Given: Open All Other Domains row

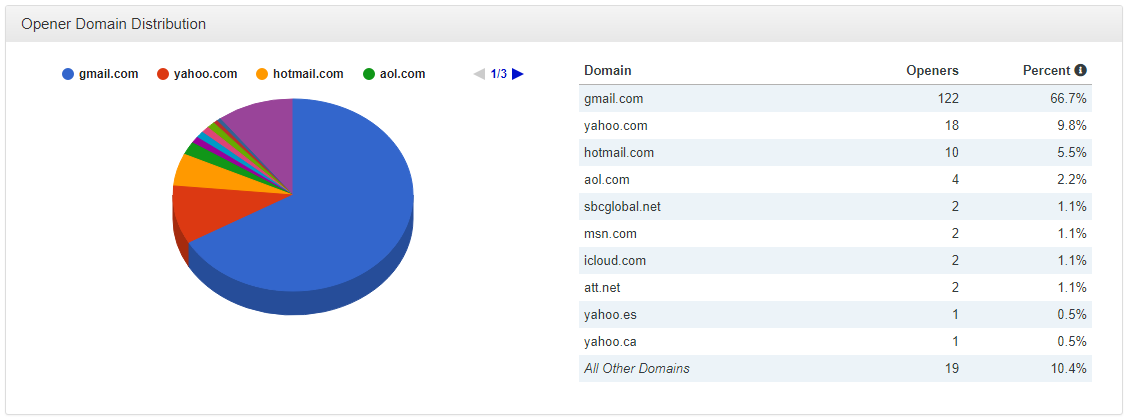Looking at the screenshot, I should click(637, 368).
